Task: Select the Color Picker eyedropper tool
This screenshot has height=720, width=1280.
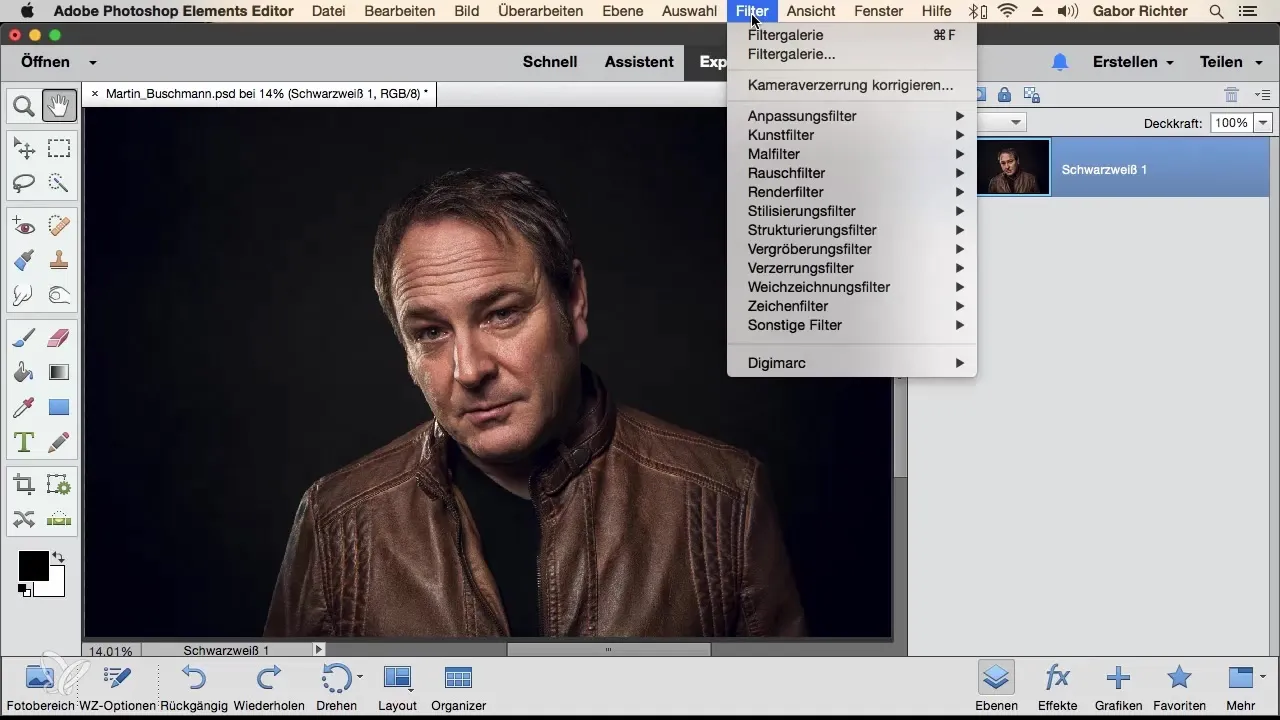Action: [x=24, y=407]
